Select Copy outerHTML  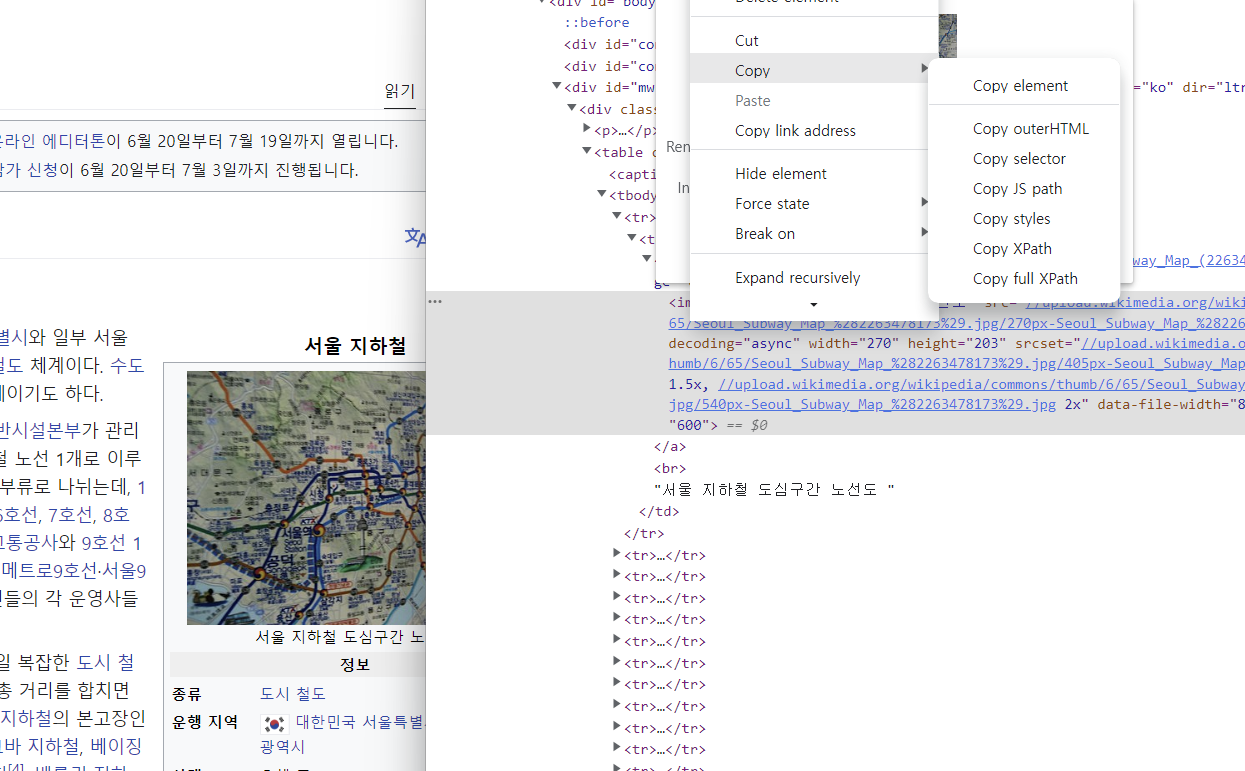click(1023, 128)
